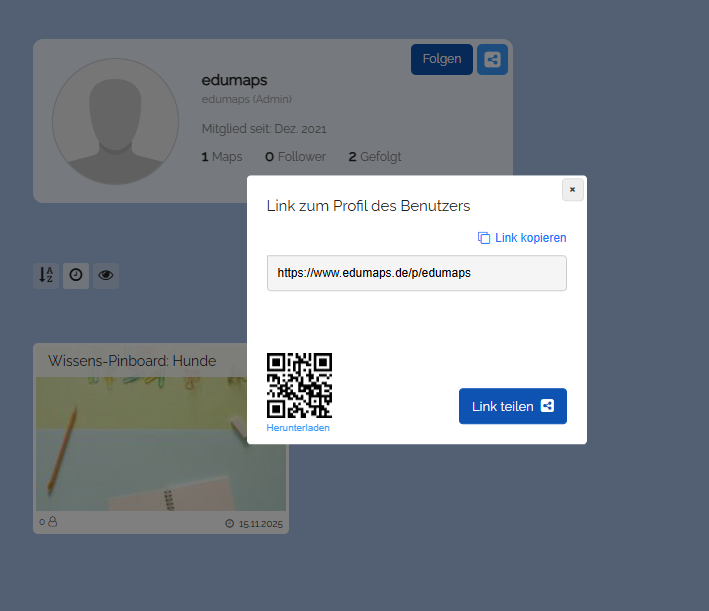709x611 pixels.
Task: Open the 1 Maps count
Action: pos(221,157)
